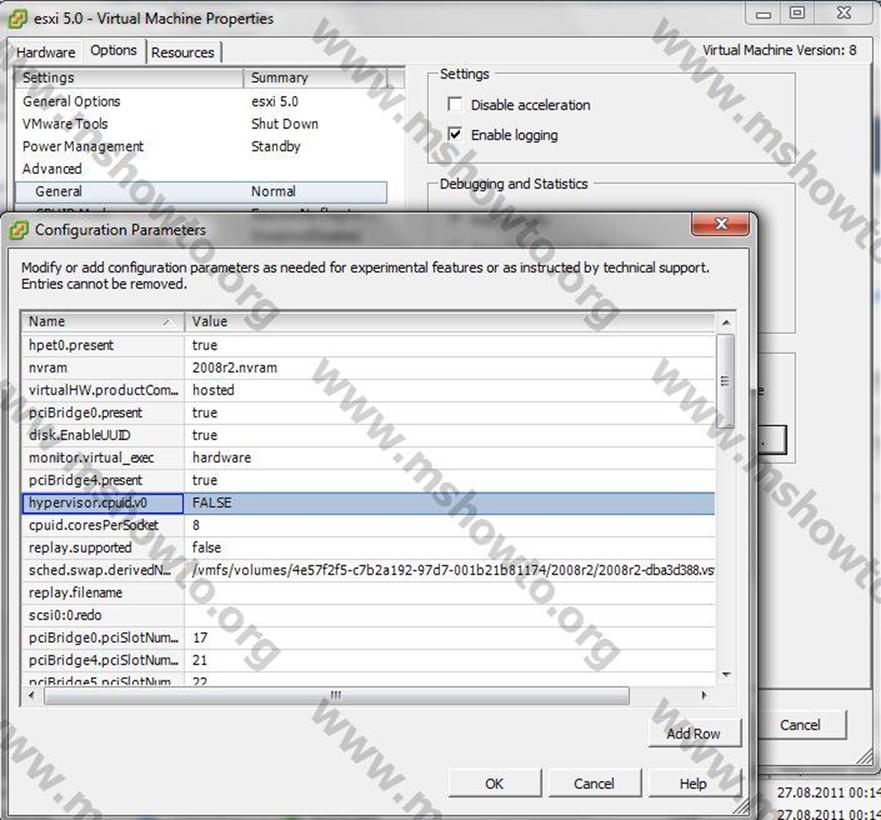The image size is (881, 820).
Task: Select the pciBridge4.present parameter
Action: [x=103, y=480]
